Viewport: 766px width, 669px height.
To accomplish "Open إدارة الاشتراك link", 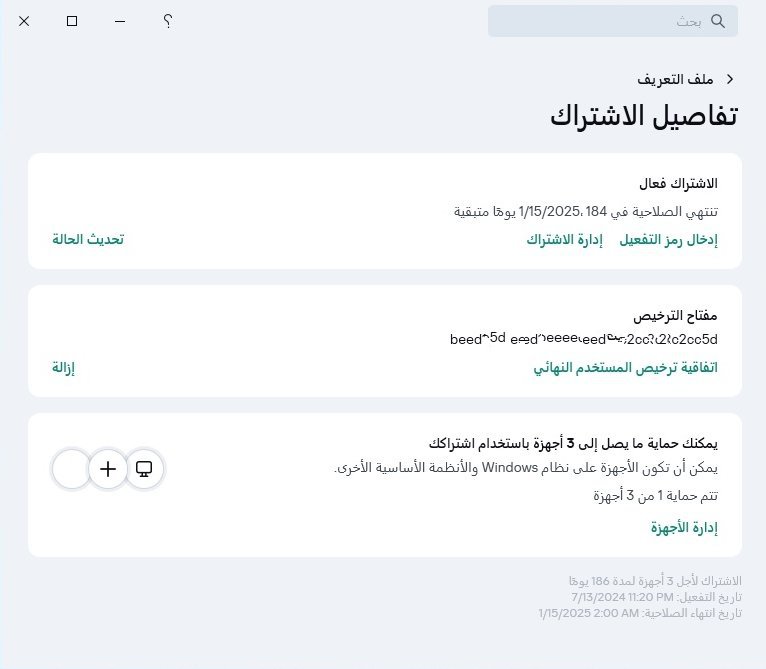I will [x=564, y=239].
